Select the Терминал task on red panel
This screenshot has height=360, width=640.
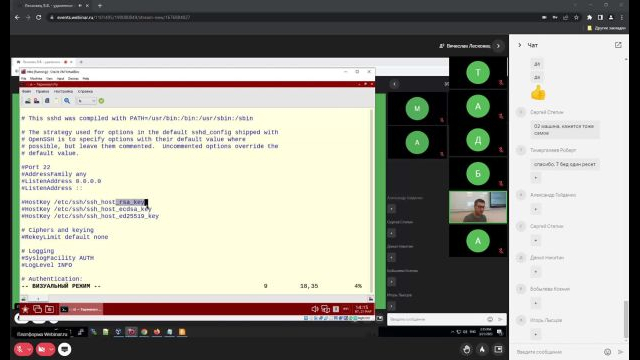81,309
